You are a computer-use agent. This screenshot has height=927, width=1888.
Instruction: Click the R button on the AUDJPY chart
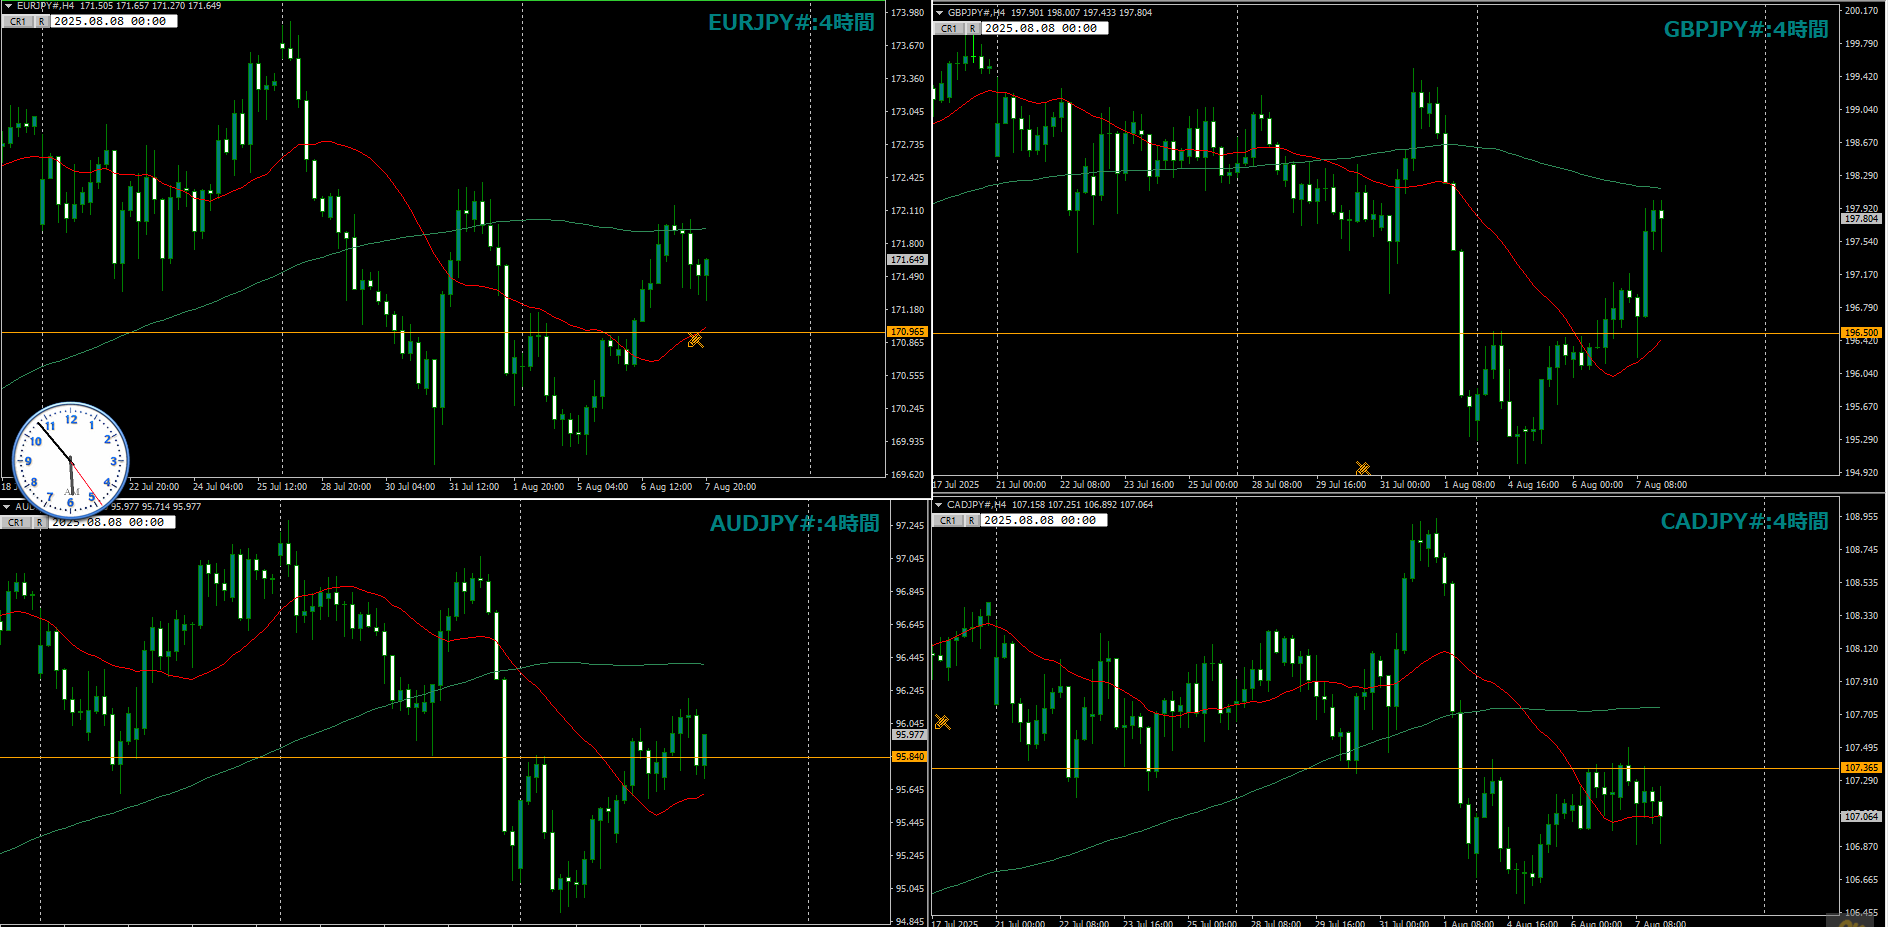pyautogui.click(x=39, y=522)
